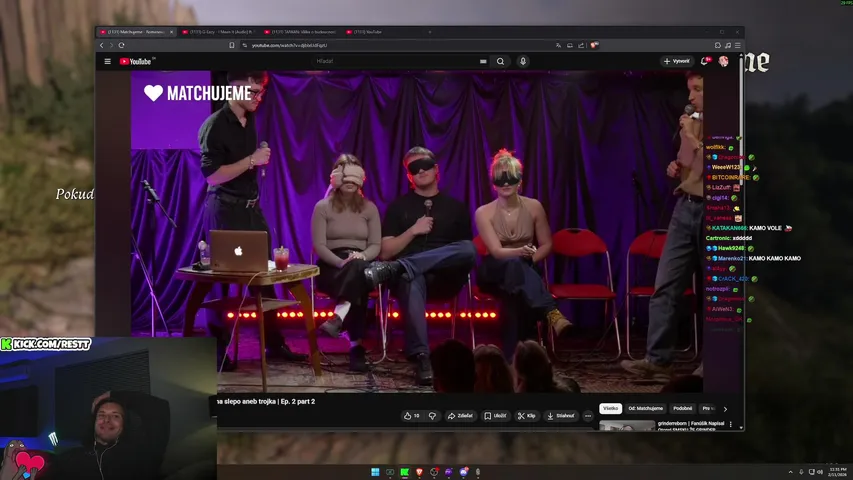This screenshot has width=853, height=480.
Task: Switch to the TANMAI browser tab
Action: [x=301, y=32]
